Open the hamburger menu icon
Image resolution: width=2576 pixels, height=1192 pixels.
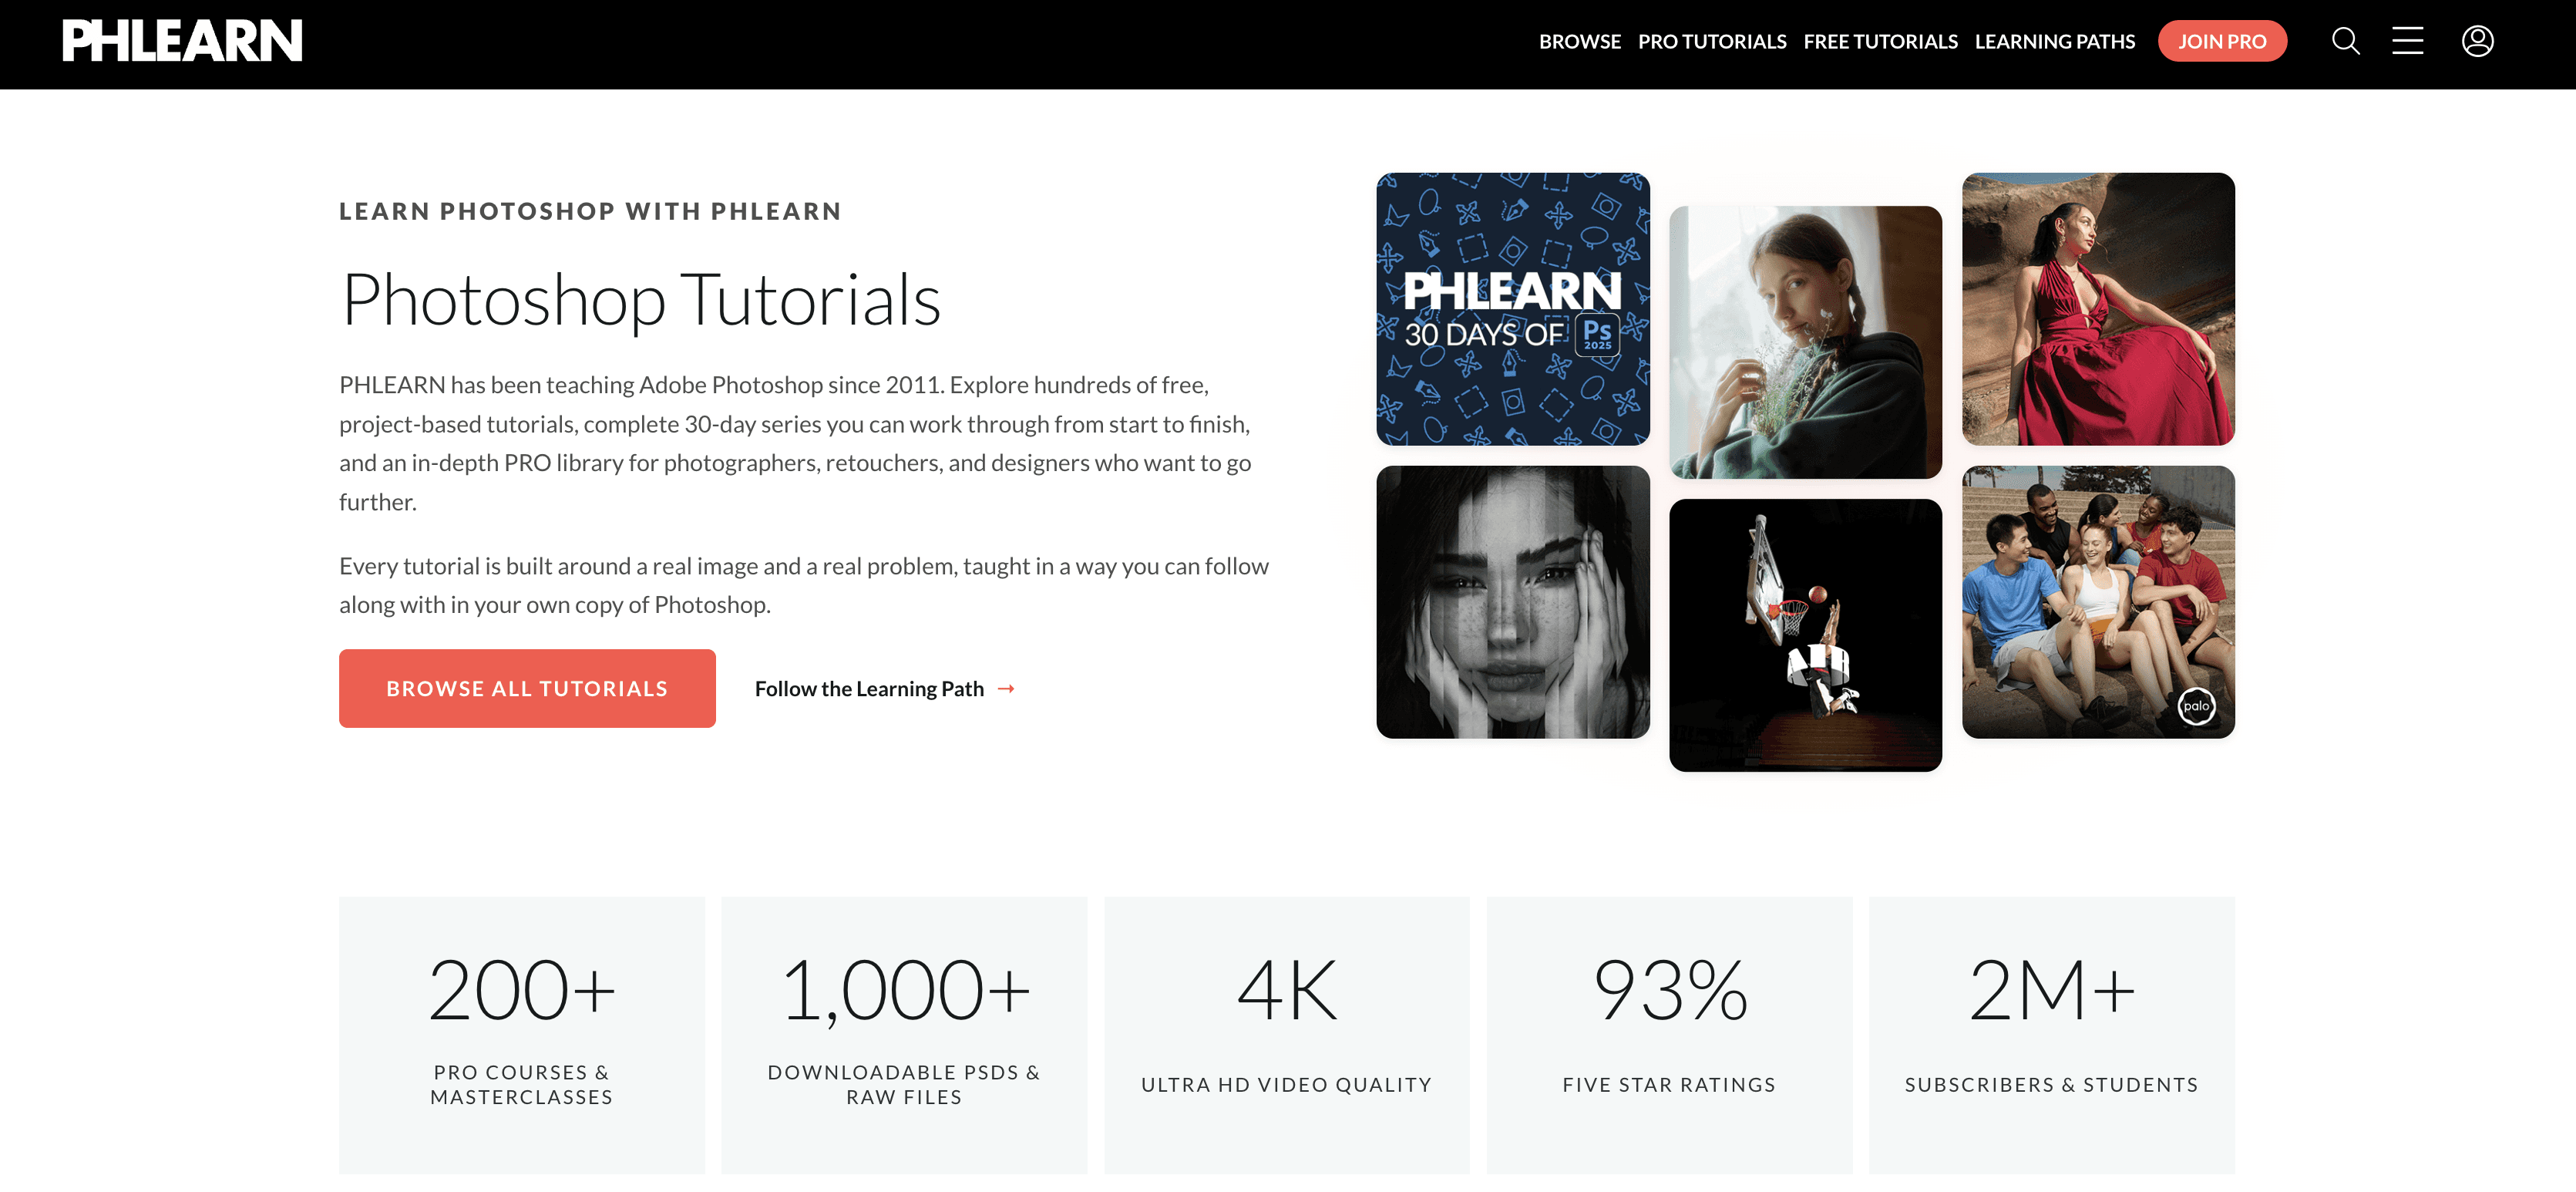(x=2407, y=41)
